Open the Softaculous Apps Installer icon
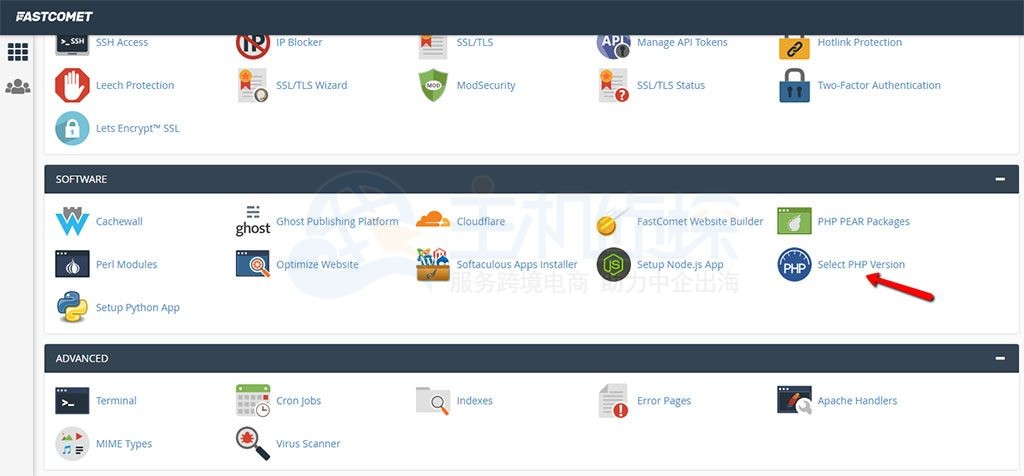1024x476 pixels. coord(433,265)
